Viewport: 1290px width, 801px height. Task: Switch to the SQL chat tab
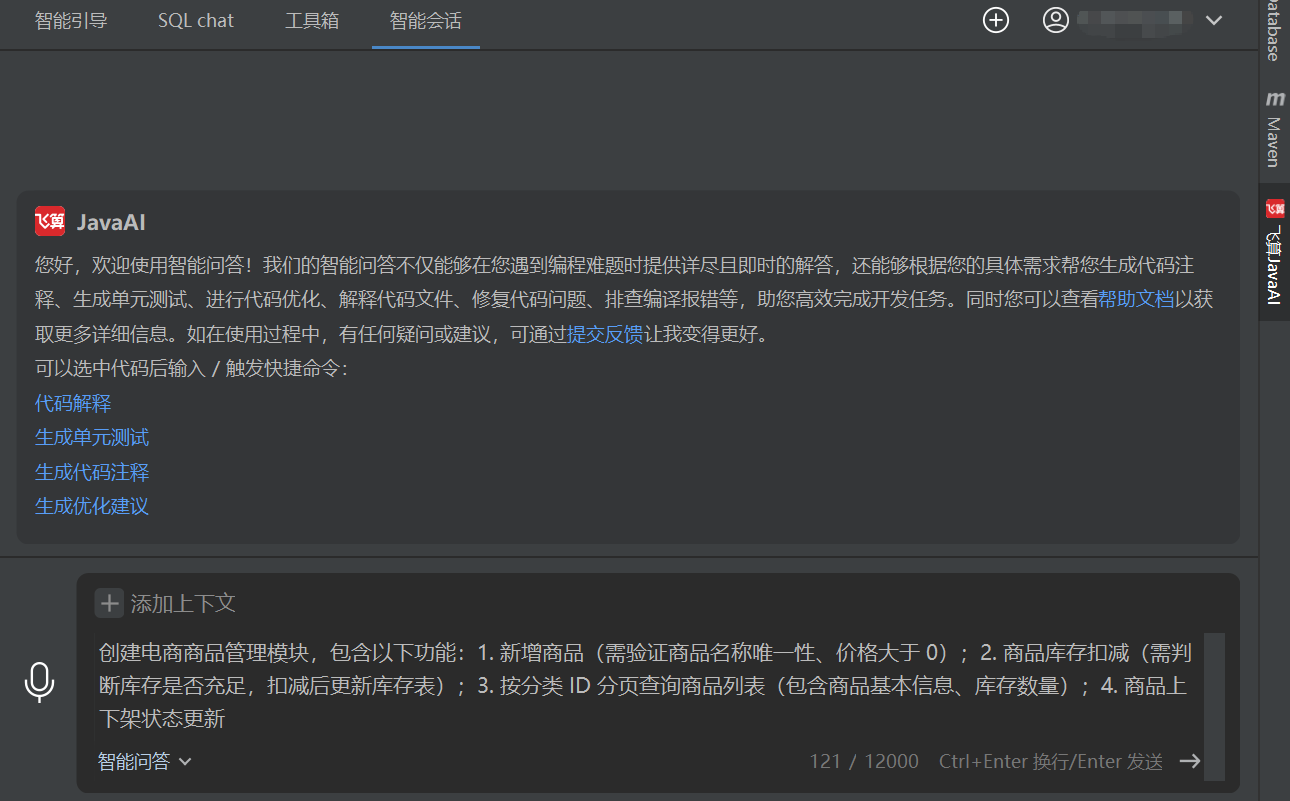[x=195, y=20]
